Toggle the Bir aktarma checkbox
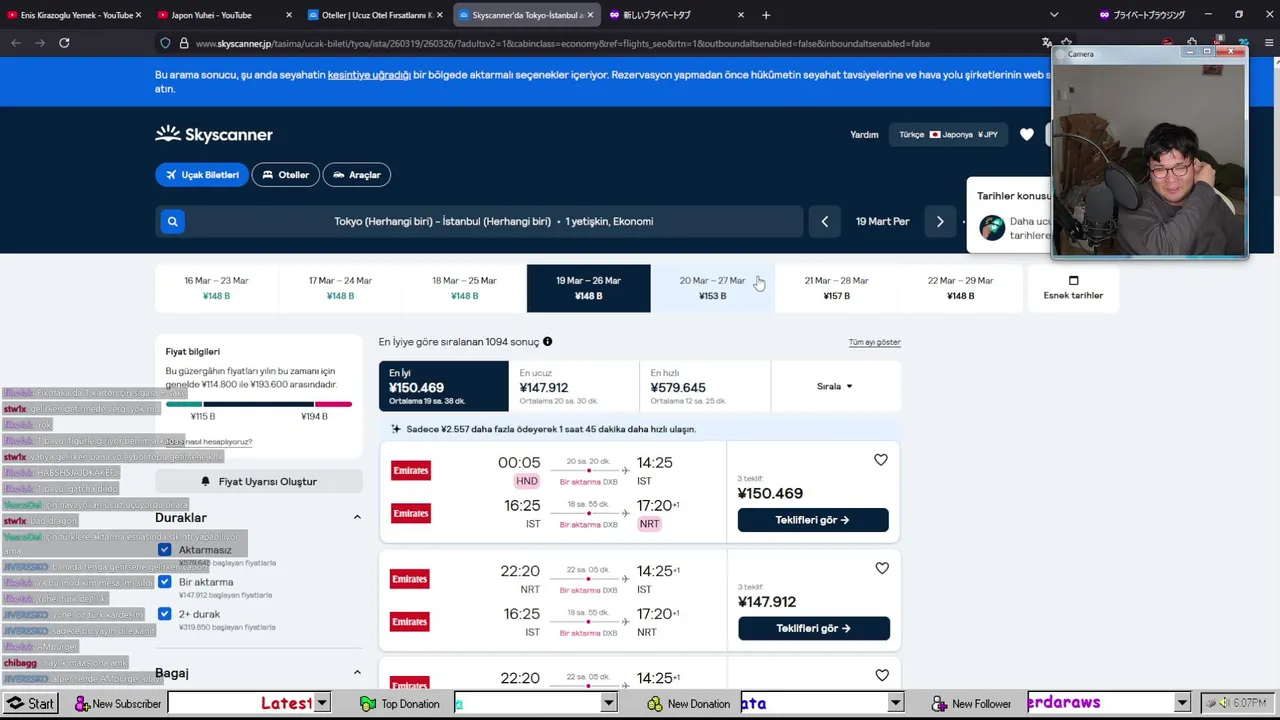 pos(165,582)
